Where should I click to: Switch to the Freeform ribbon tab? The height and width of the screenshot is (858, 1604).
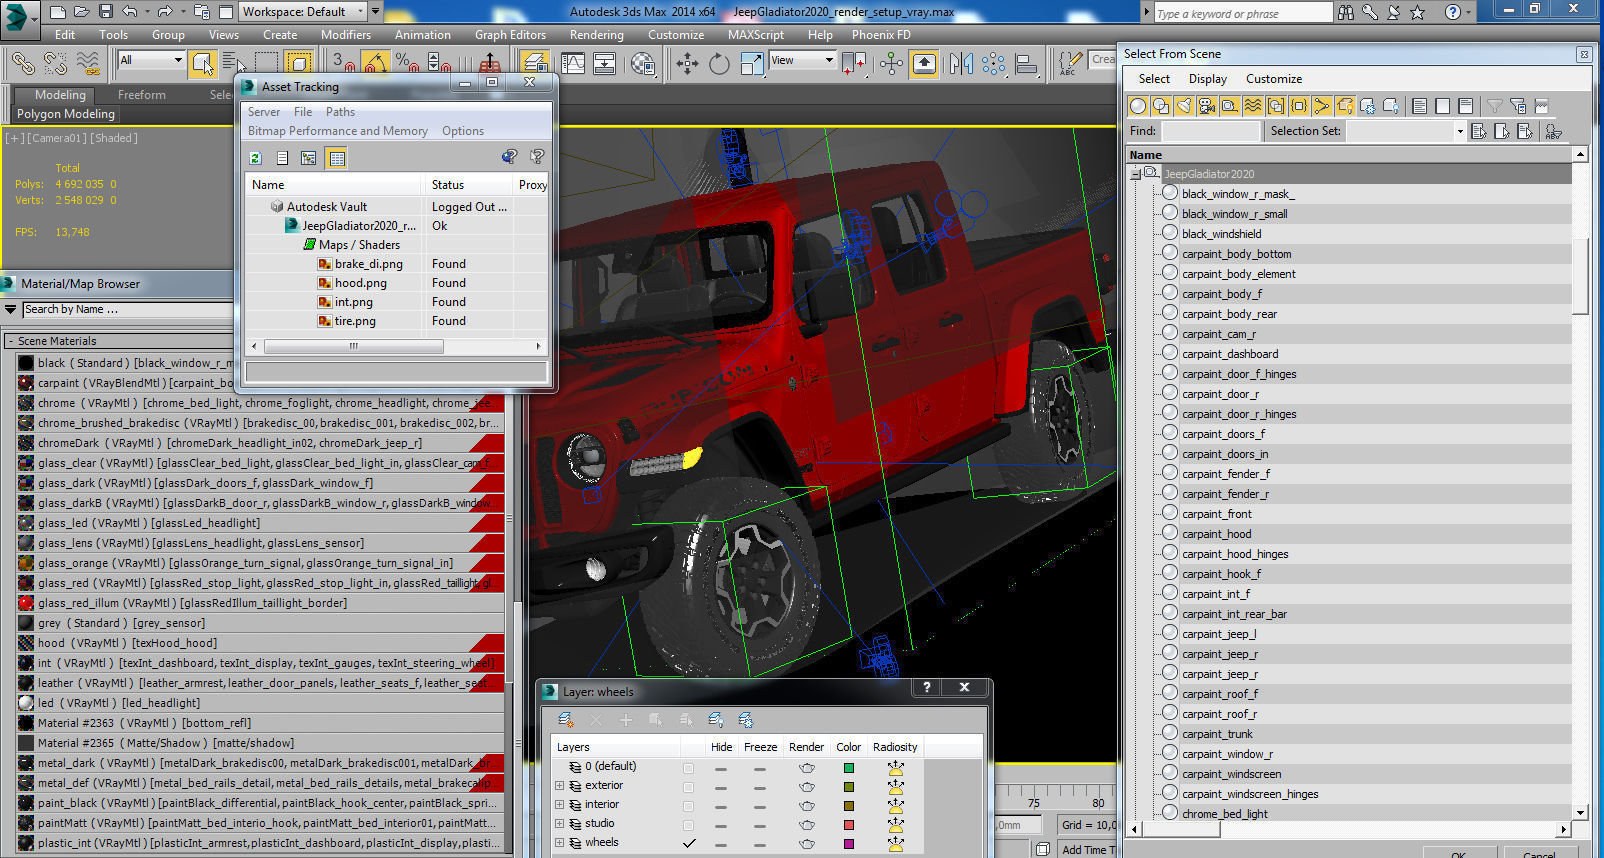tap(142, 95)
